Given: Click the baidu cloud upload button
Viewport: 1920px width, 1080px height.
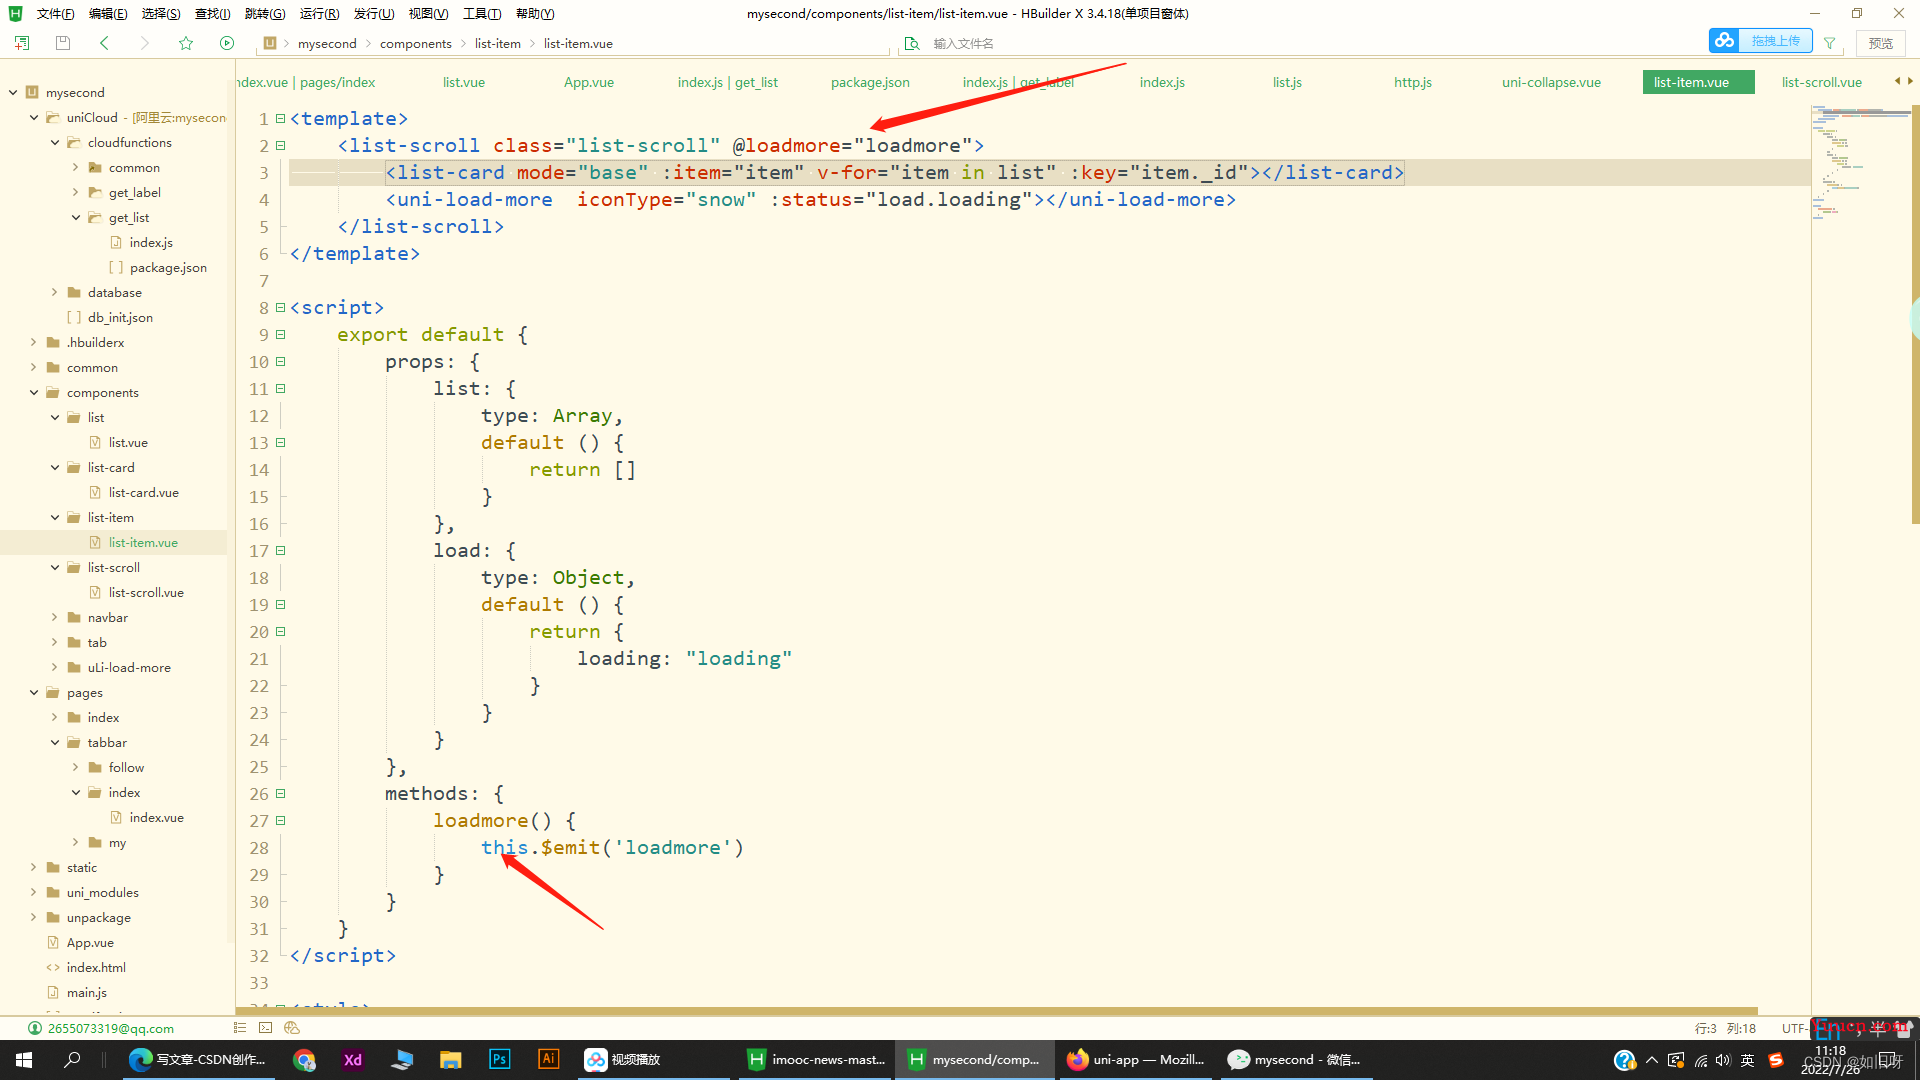Looking at the screenshot, I should 1760,41.
